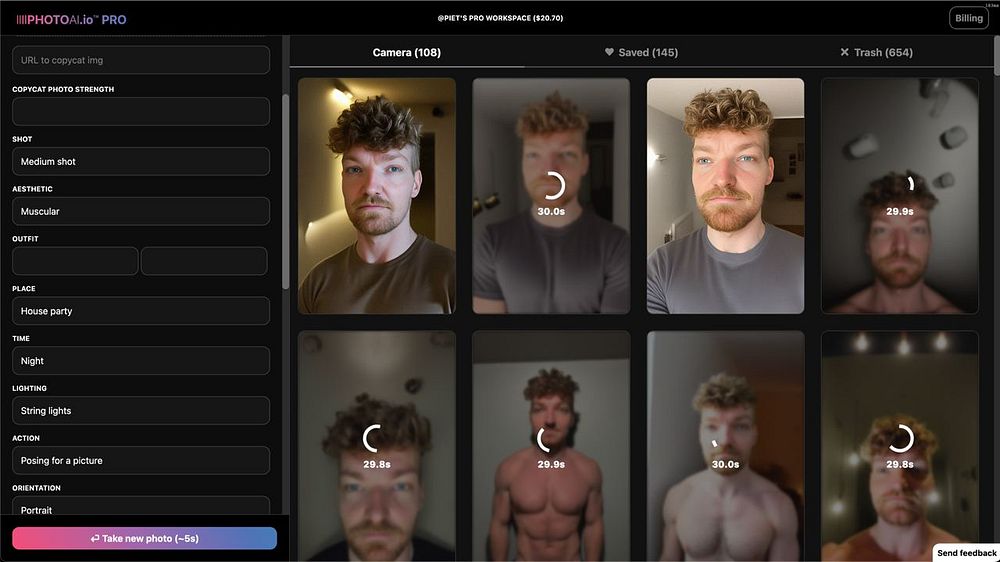Click the PhotoAI.io PRO logo
The height and width of the screenshot is (562, 1000).
pyautogui.click(x=71, y=20)
